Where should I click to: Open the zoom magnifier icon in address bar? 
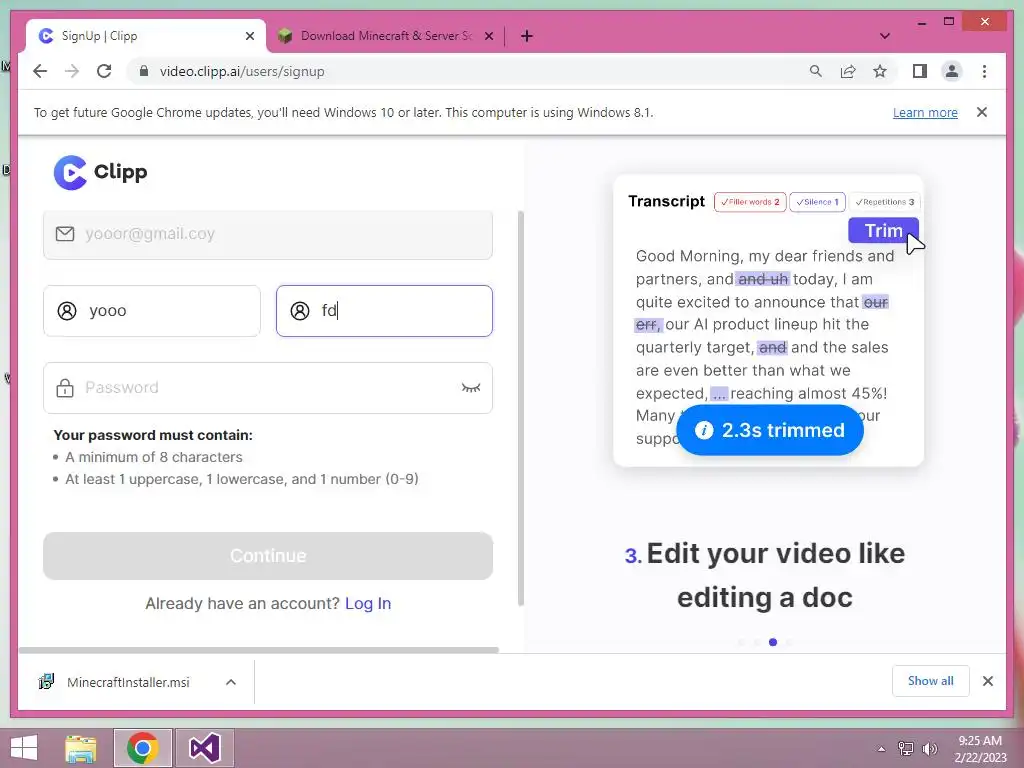click(x=816, y=71)
